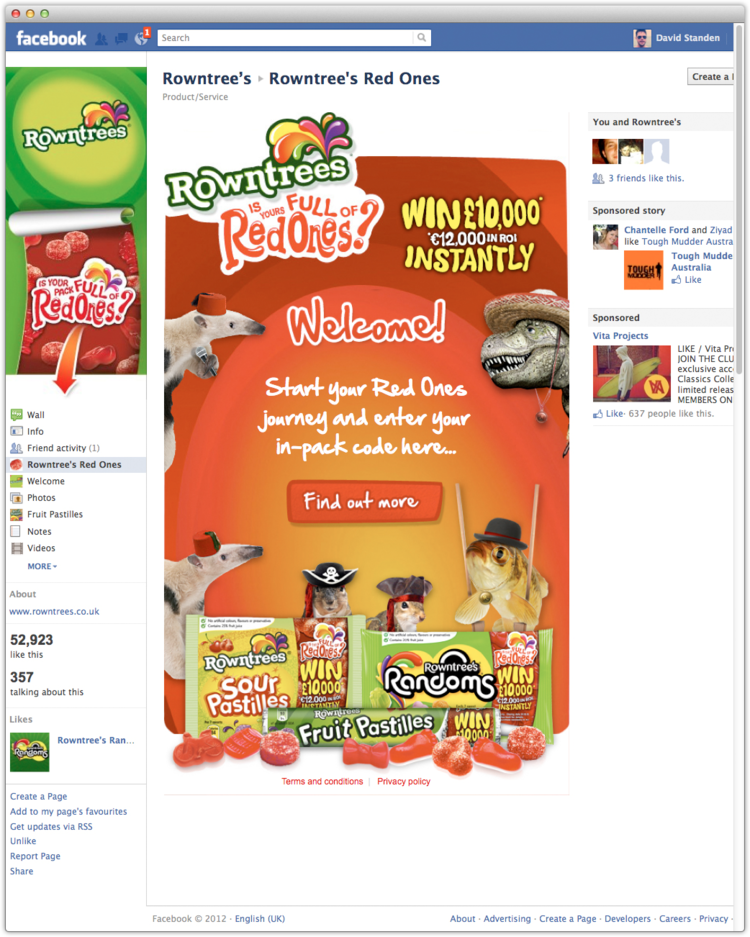Open Terms and conditions link
This screenshot has height=937, width=750.
(322, 781)
